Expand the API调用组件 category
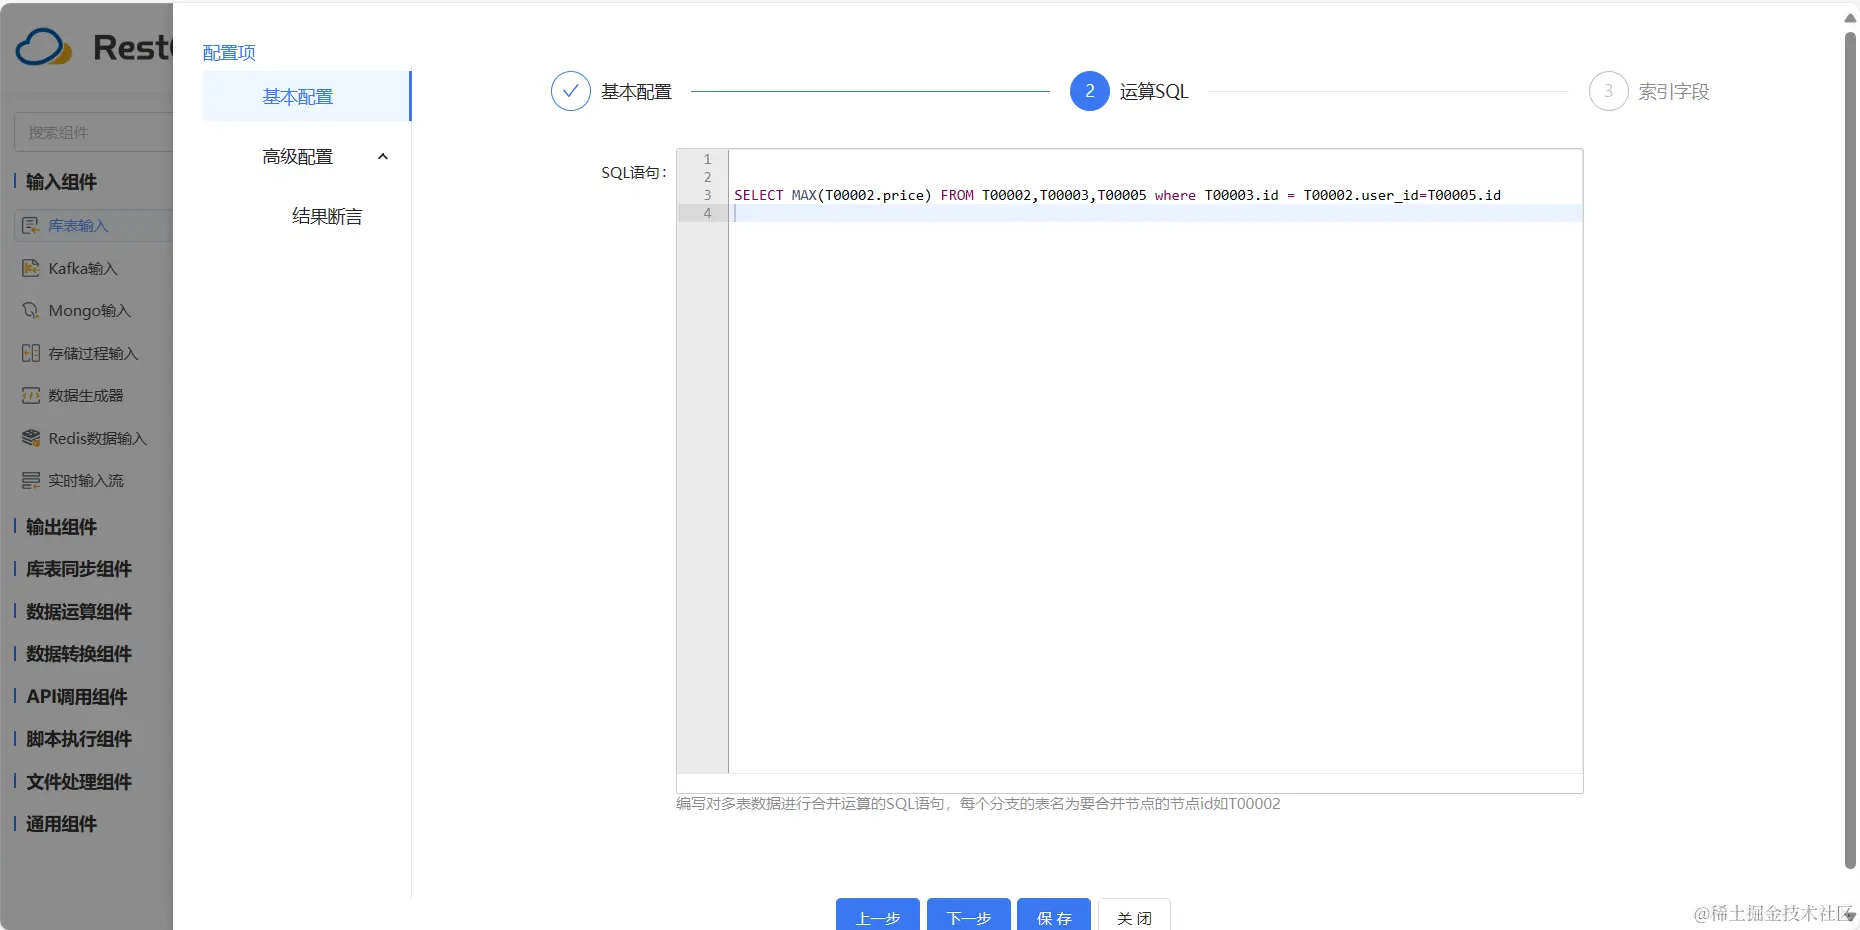 pos(77,697)
